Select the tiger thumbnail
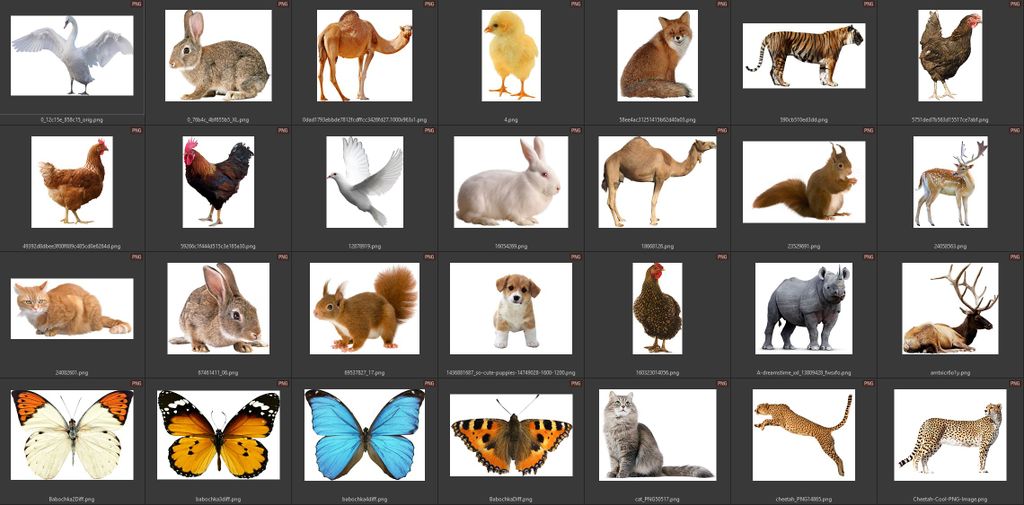 point(804,55)
